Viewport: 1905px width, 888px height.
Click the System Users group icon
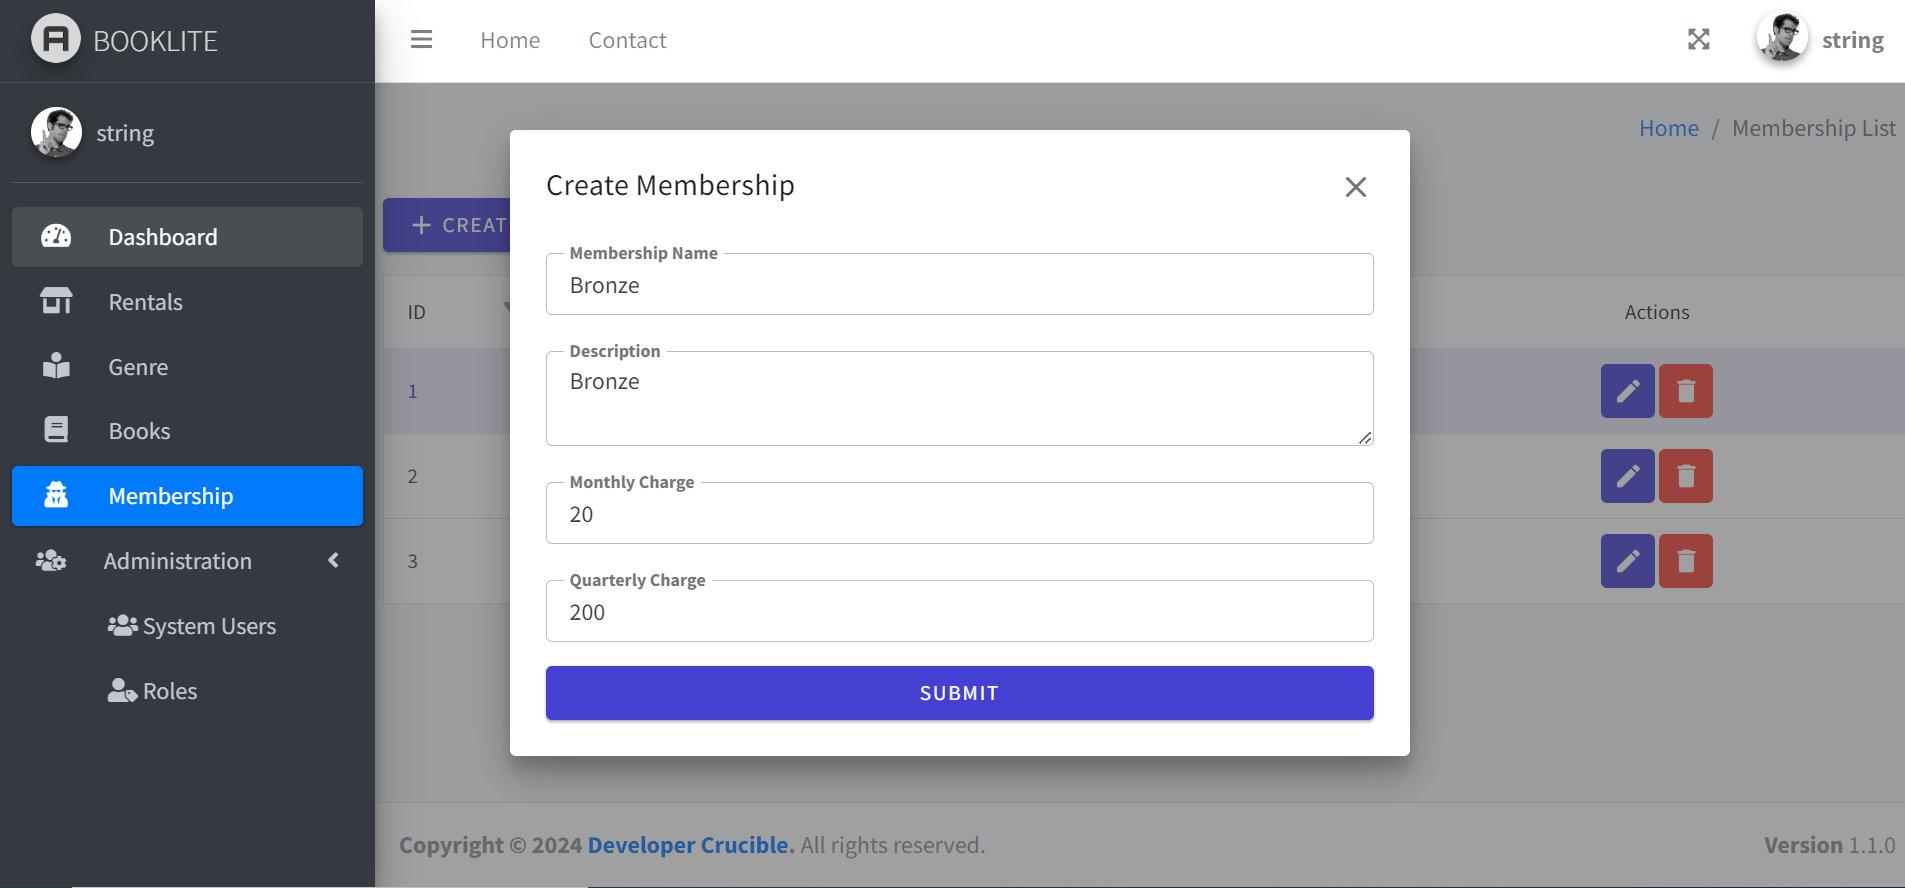tap(123, 626)
